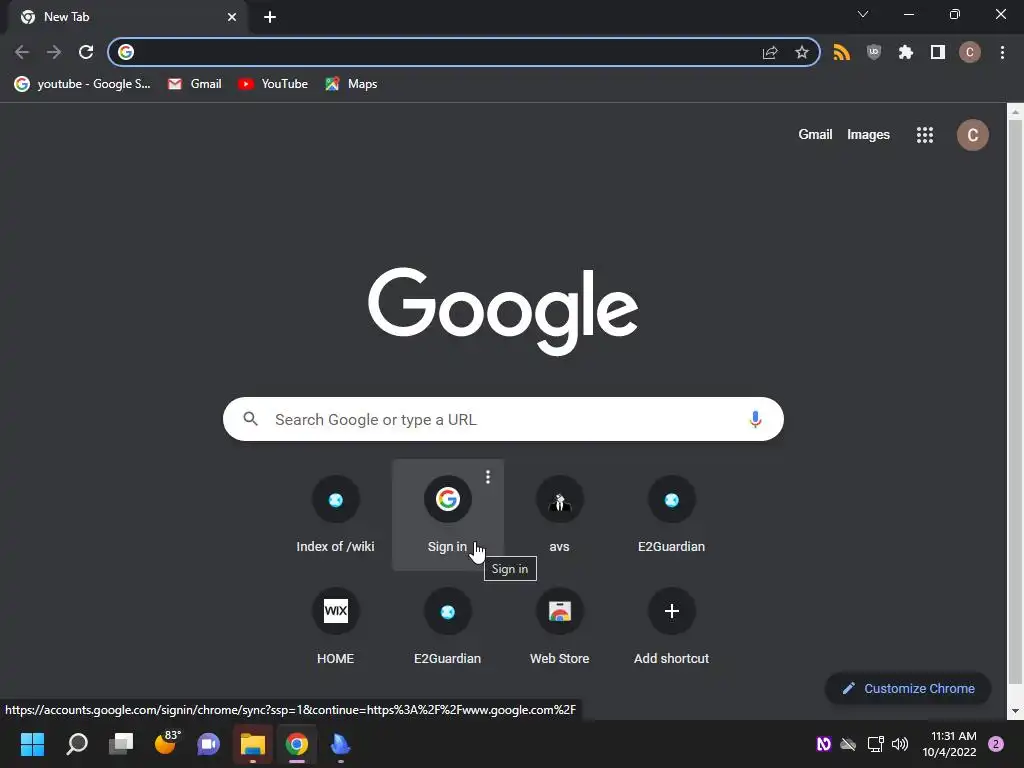Open the Web Store shortcut
Screen dimensions: 1024x768
(x=559, y=627)
